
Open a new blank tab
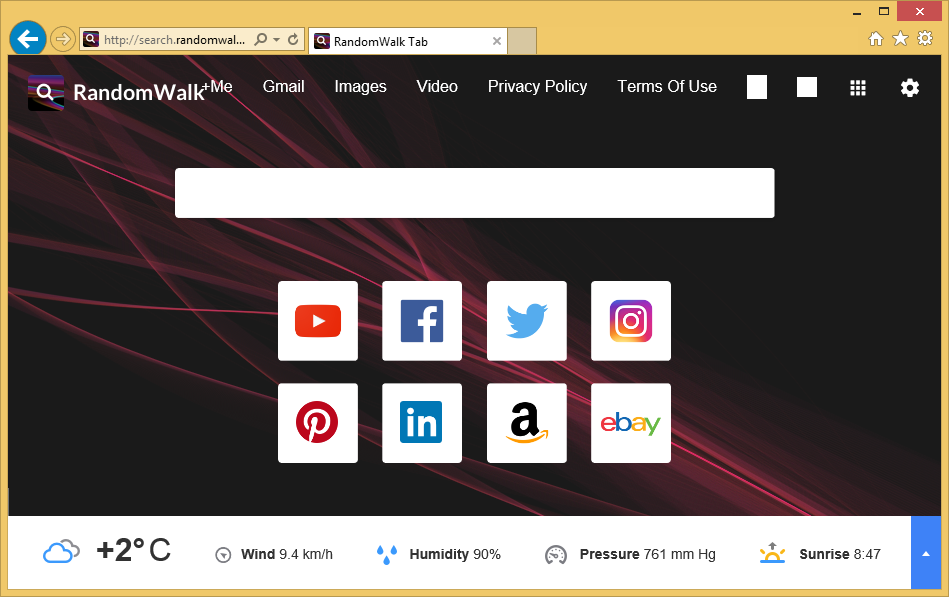[x=522, y=41]
